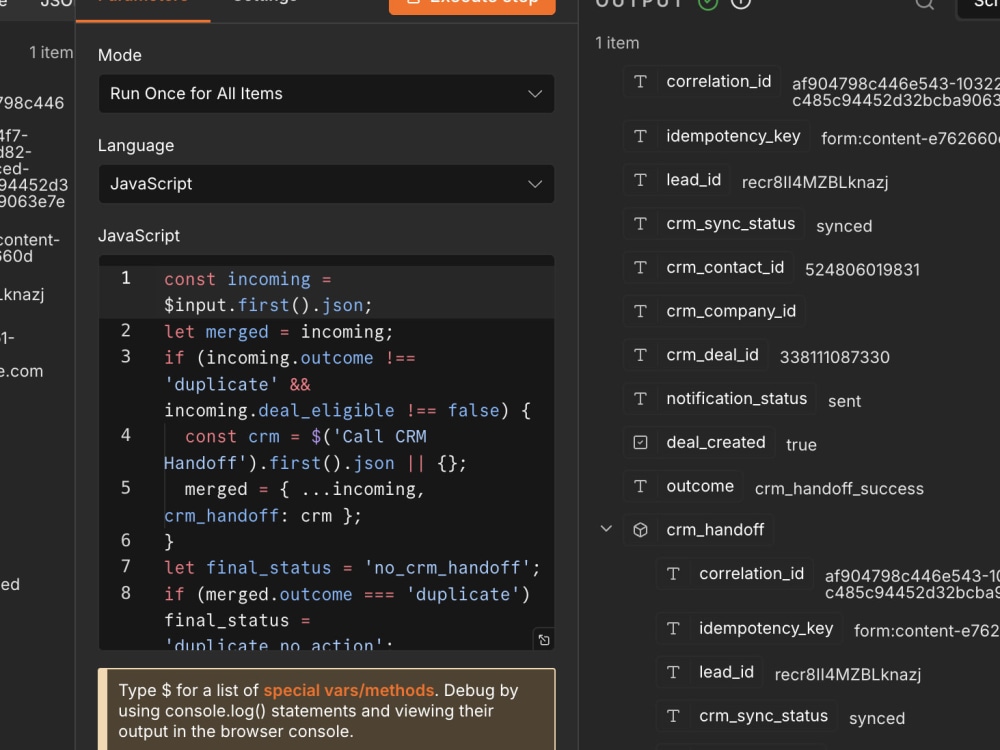
Task: Click the string type icon beside notification_status
Action: [x=640, y=399]
